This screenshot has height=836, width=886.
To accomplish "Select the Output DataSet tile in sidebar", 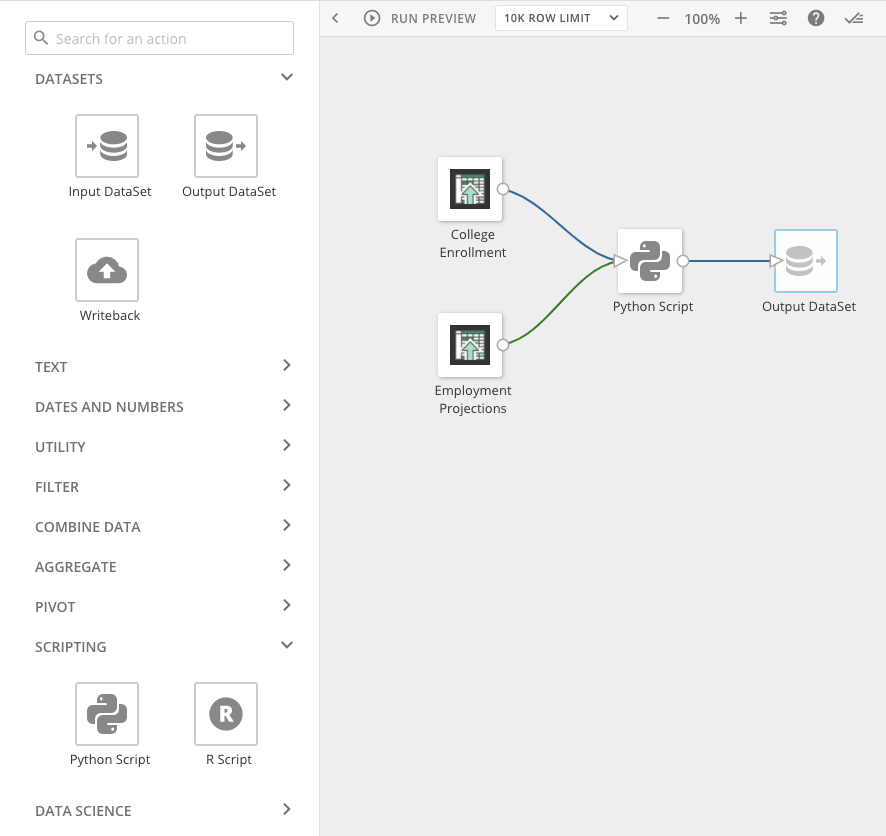I will tap(227, 145).
